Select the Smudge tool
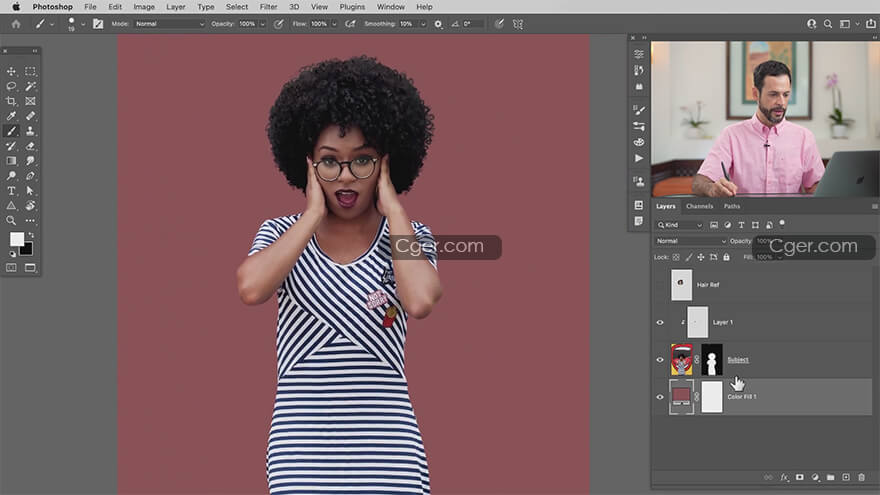 coord(30,161)
